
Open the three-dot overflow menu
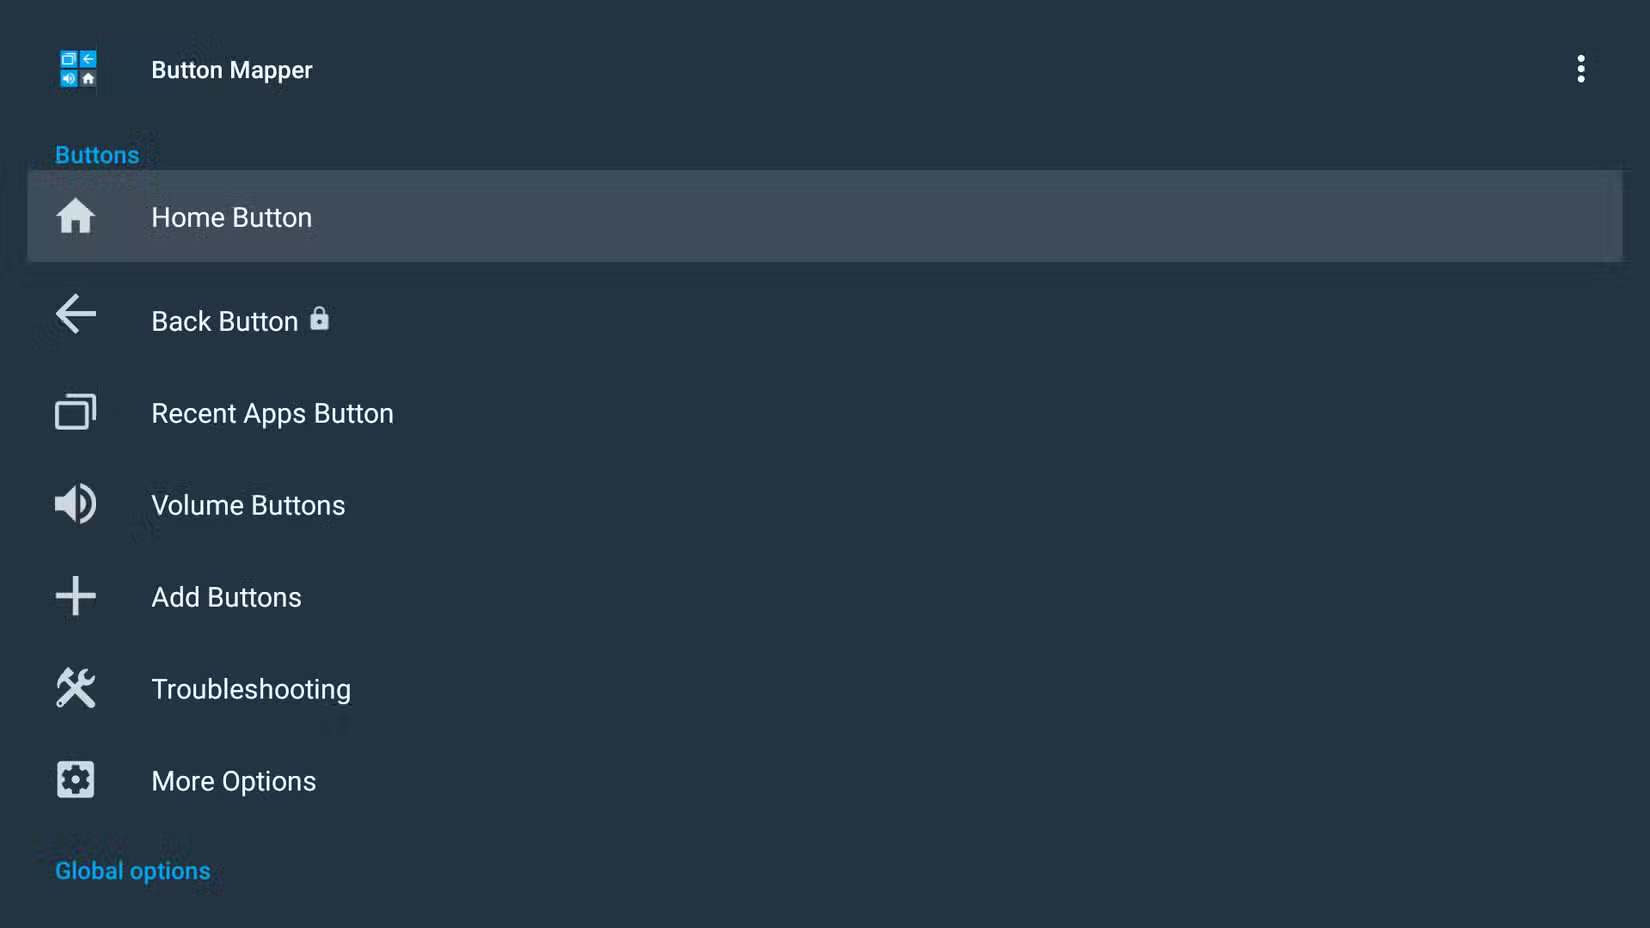tap(1580, 69)
